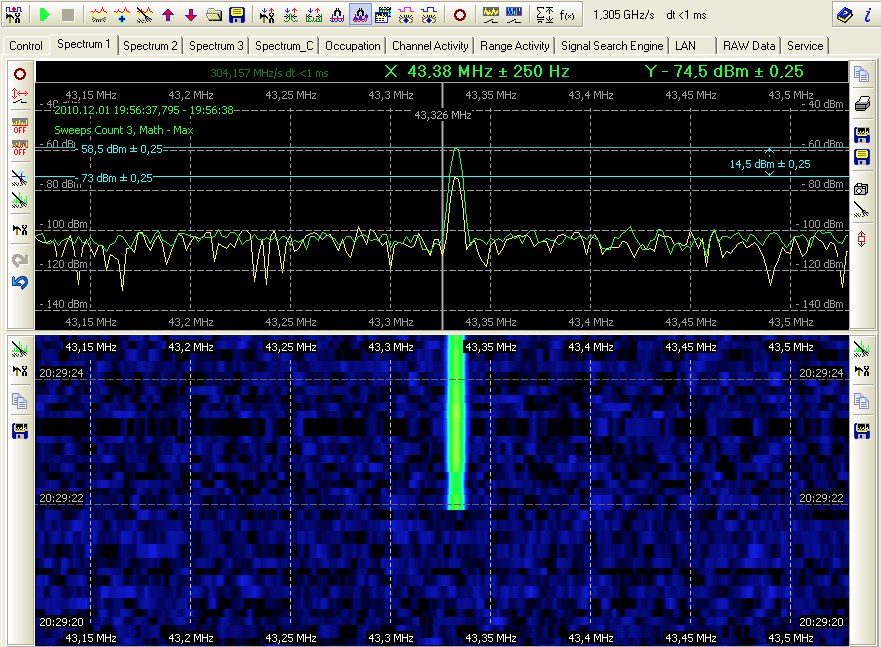The width and height of the screenshot is (881, 647).
Task: Open the info 'i' icon at top right
Action: 867,15
